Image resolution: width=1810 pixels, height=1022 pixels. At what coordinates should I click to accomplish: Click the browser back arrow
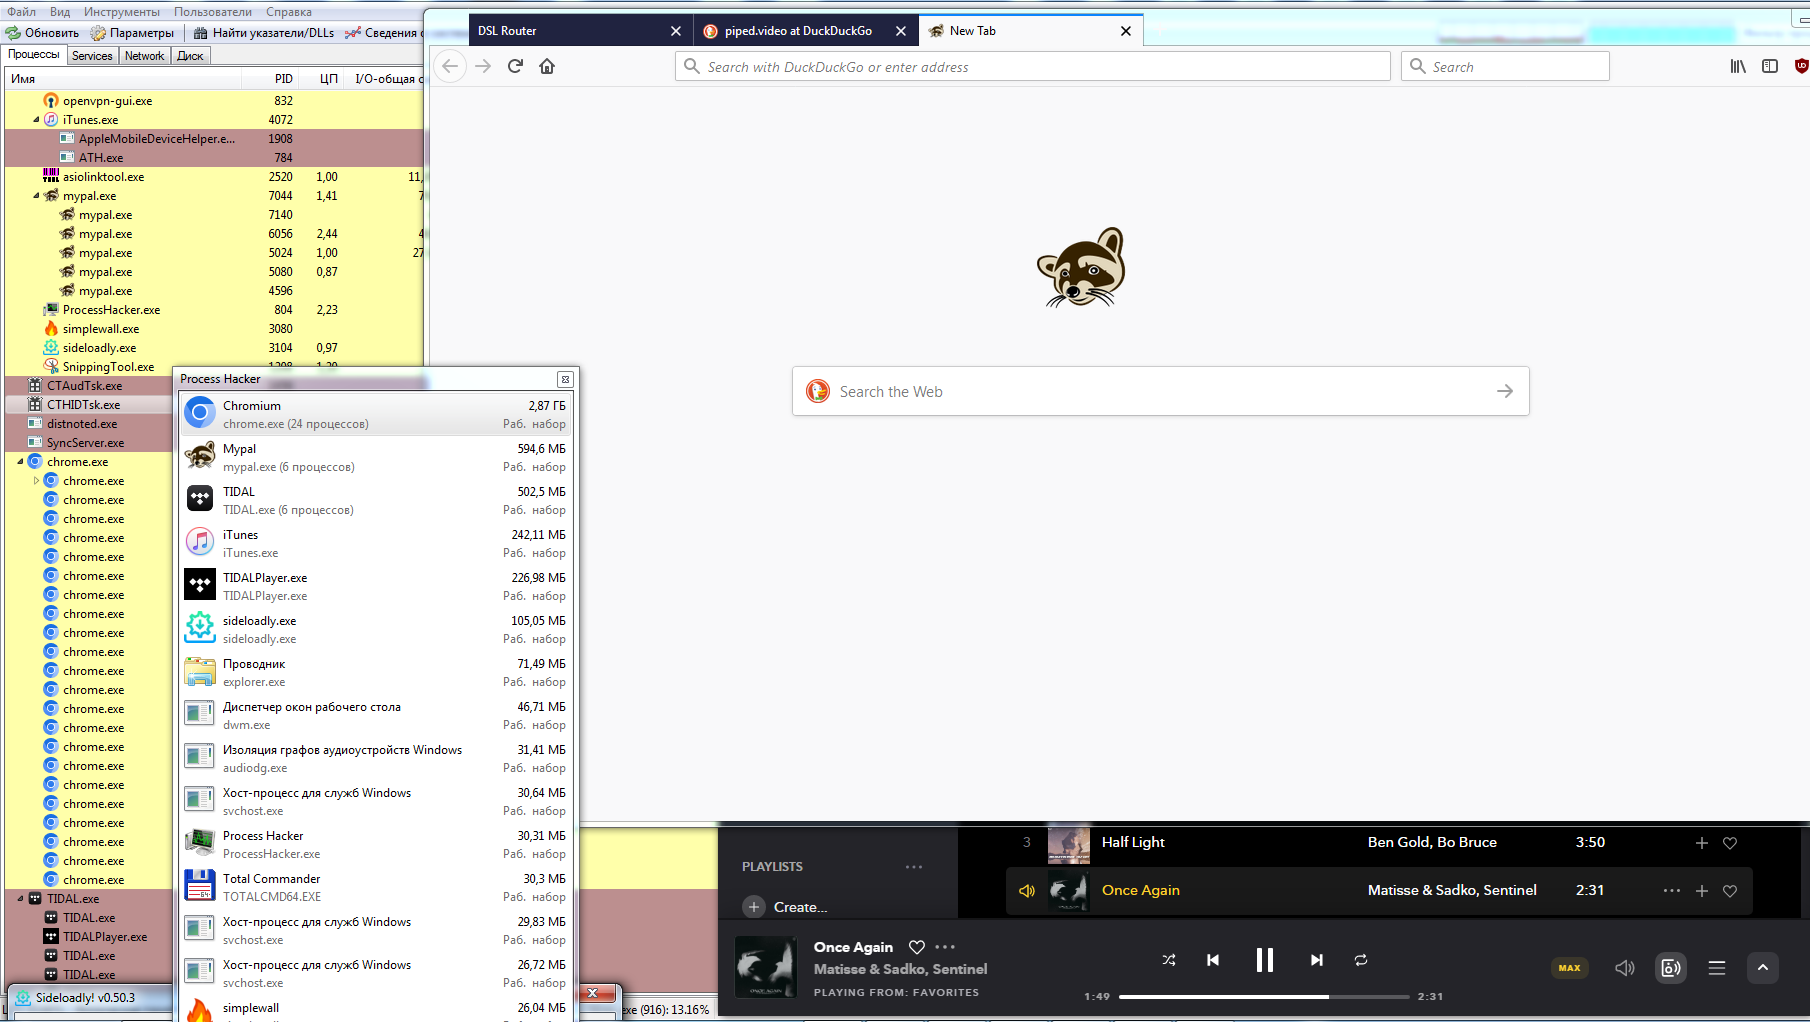pyautogui.click(x=450, y=66)
